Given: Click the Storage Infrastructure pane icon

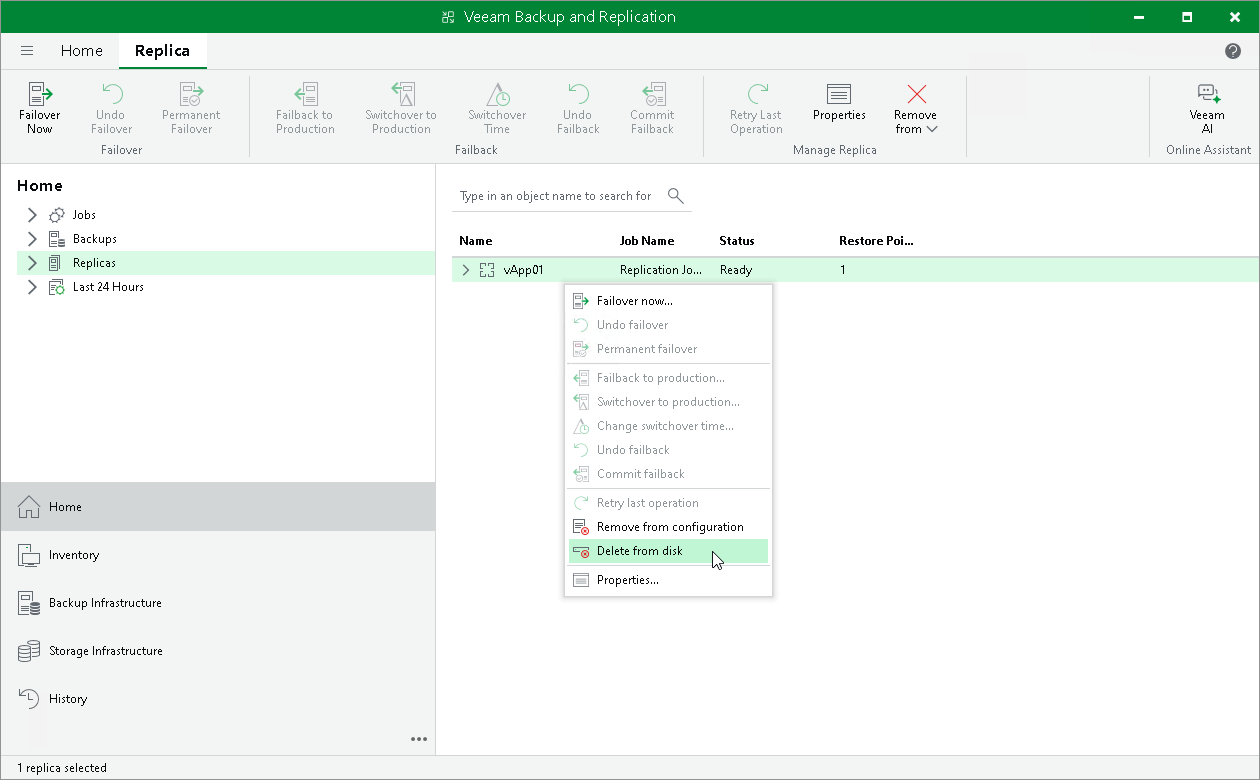Looking at the screenshot, I should 30,651.
